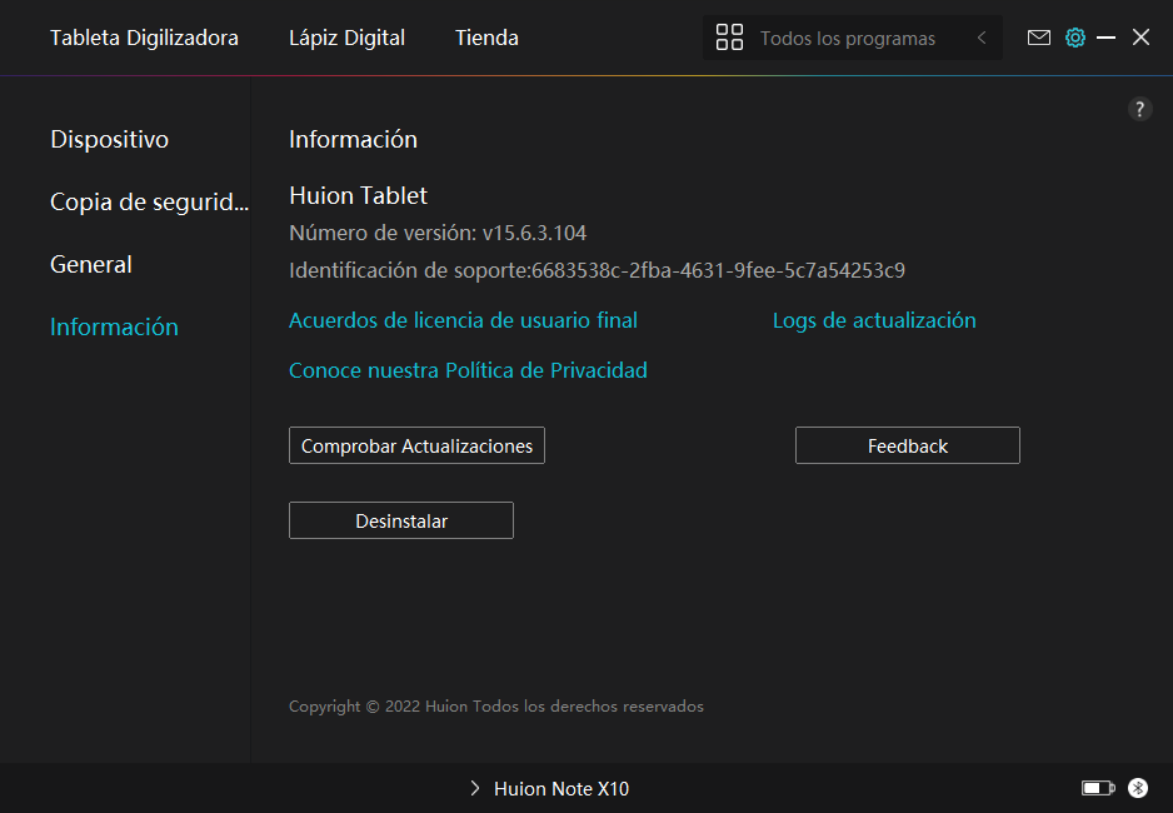
Task: Click the Huion Tablet heading
Action: [x=358, y=195]
